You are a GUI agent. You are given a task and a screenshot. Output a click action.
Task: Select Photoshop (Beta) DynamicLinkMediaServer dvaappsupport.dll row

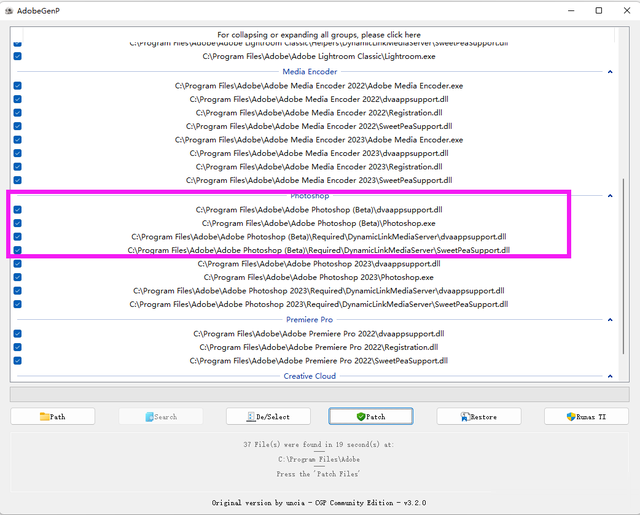319,237
